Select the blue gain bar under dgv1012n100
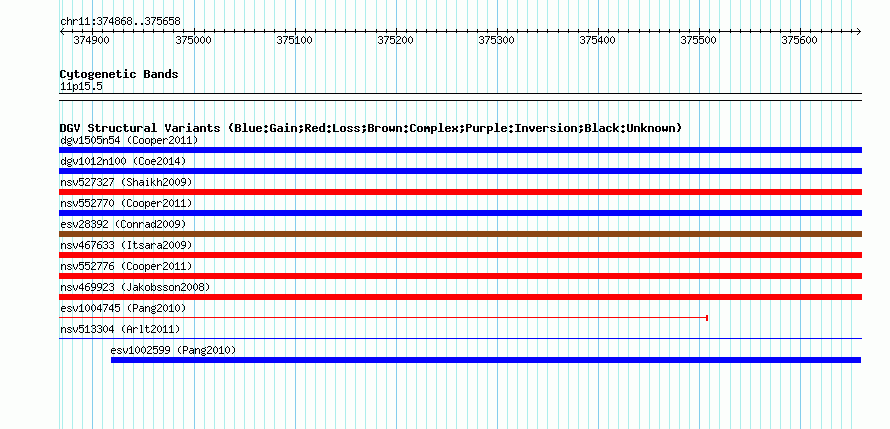890x429 pixels. [x=460, y=171]
